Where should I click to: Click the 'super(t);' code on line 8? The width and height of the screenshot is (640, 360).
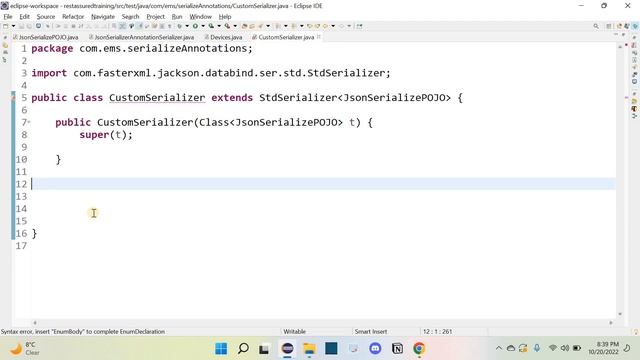(106, 135)
